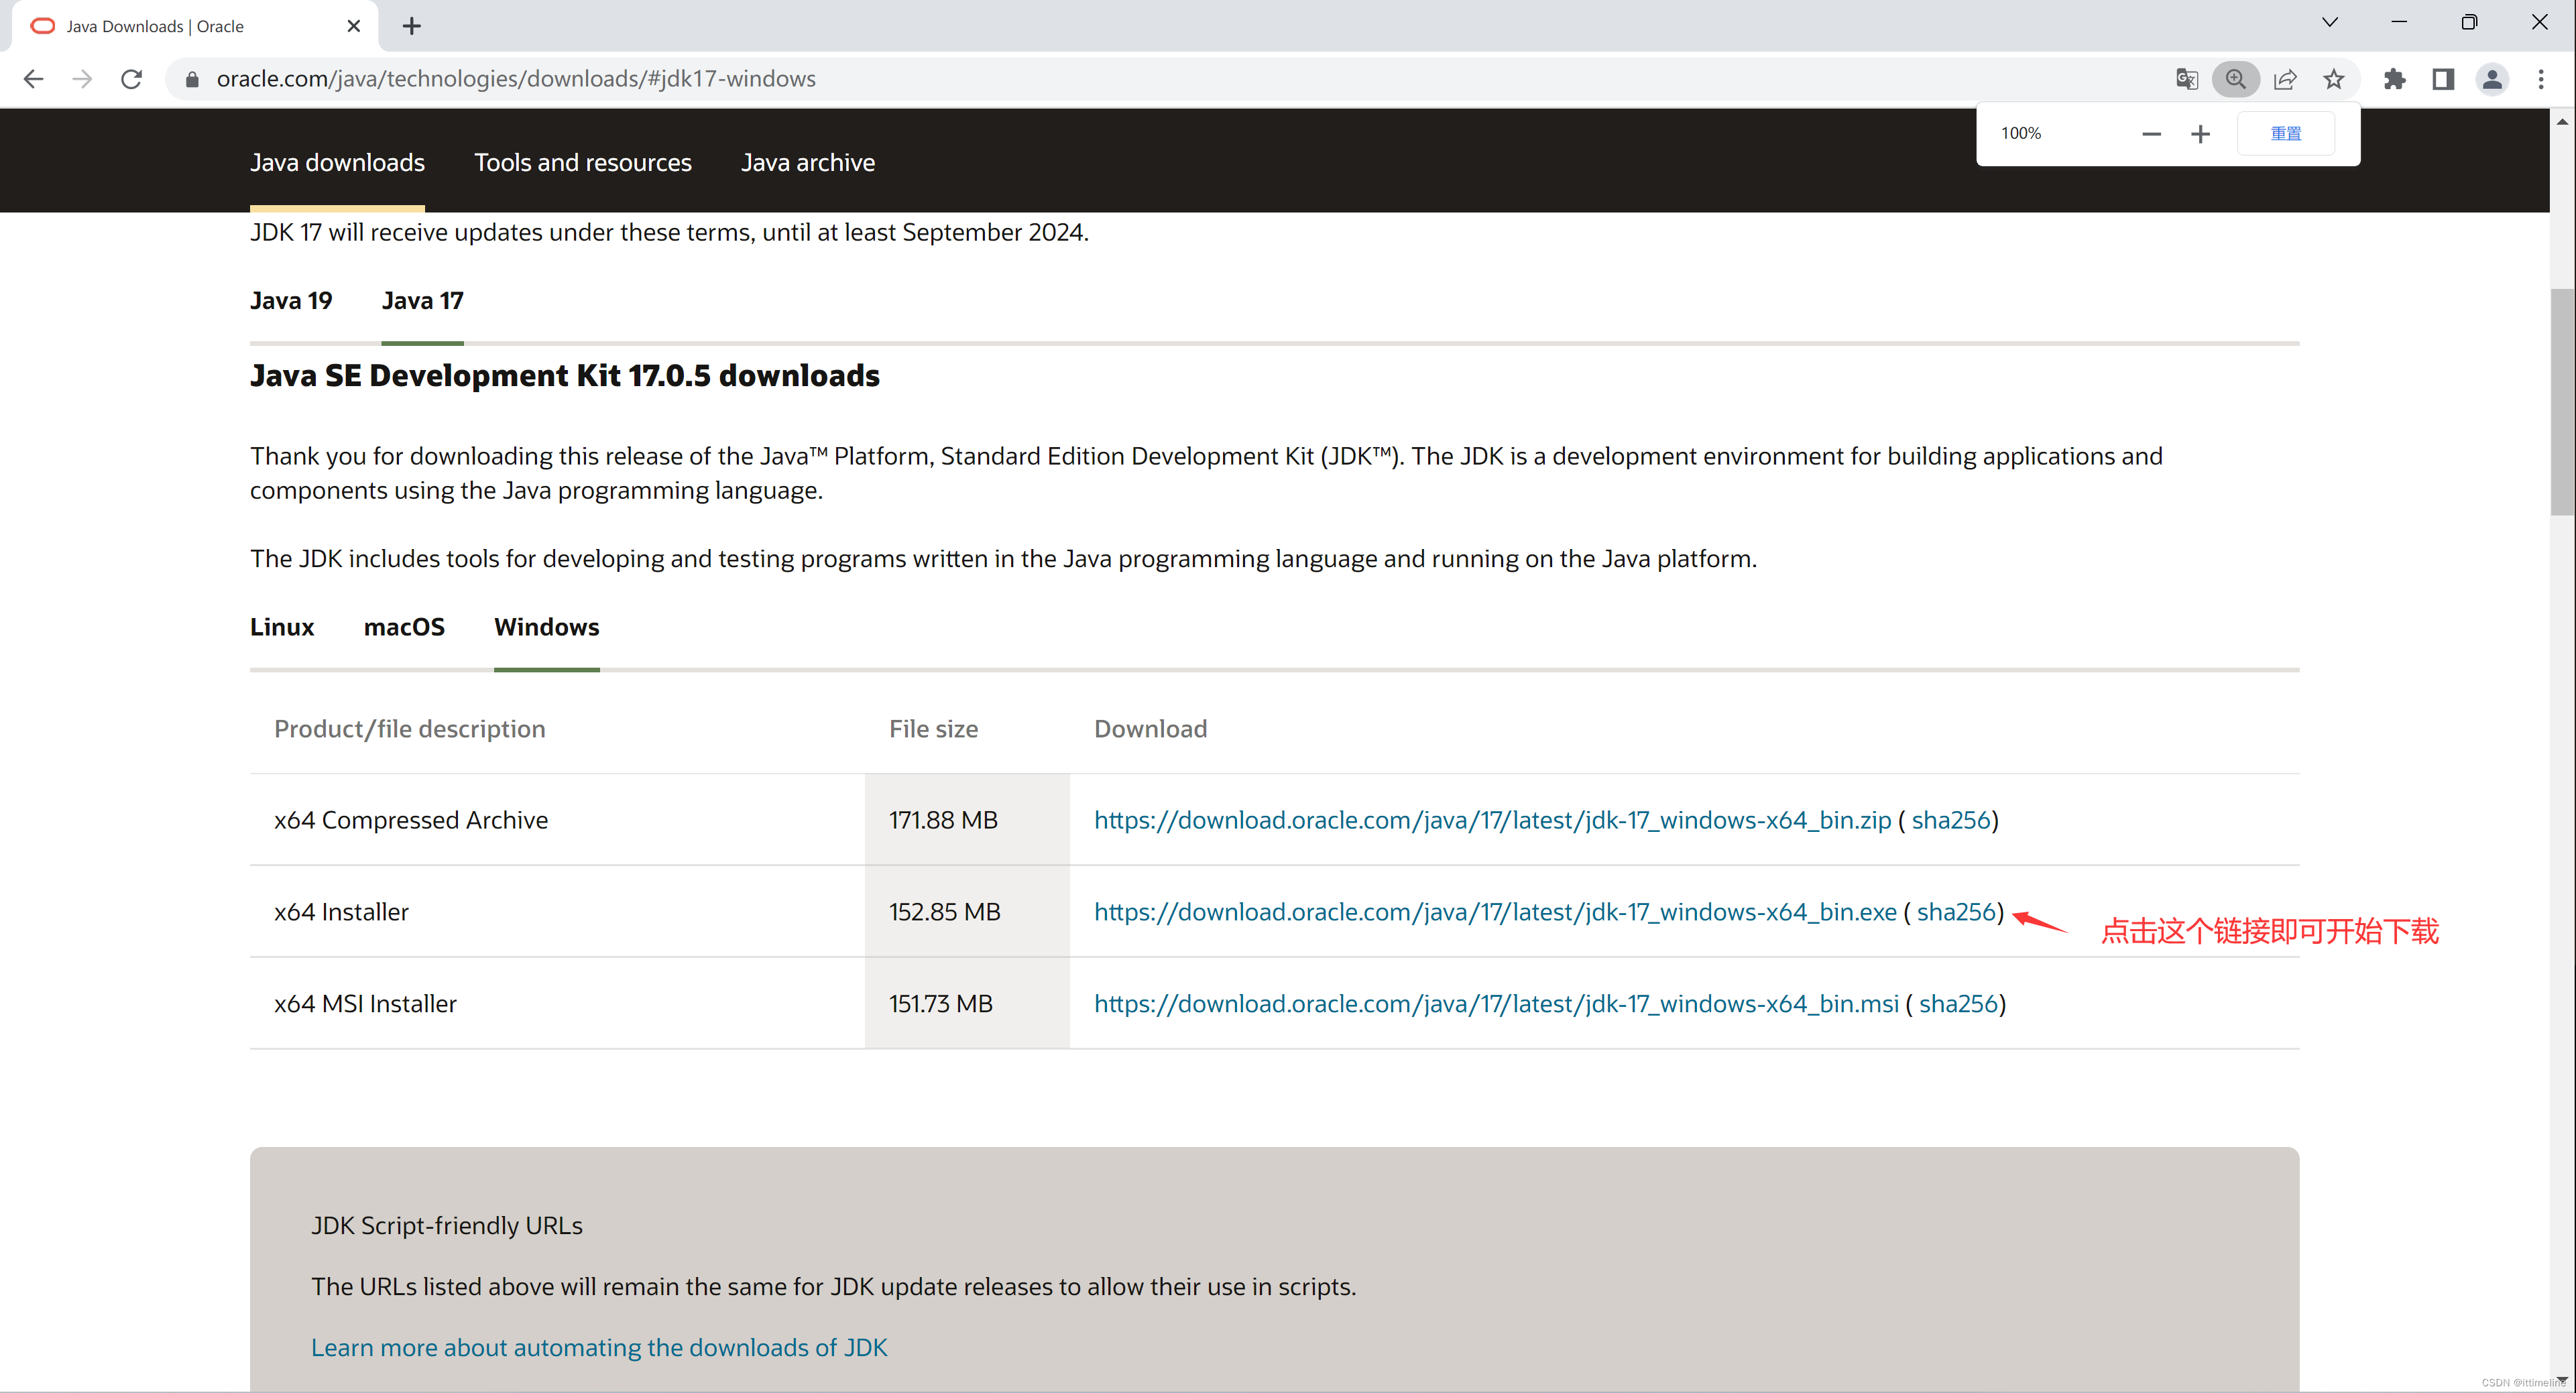This screenshot has width=2576, height=1393.
Task: Open the user profile avatar
Action: tap(2492, 79)
